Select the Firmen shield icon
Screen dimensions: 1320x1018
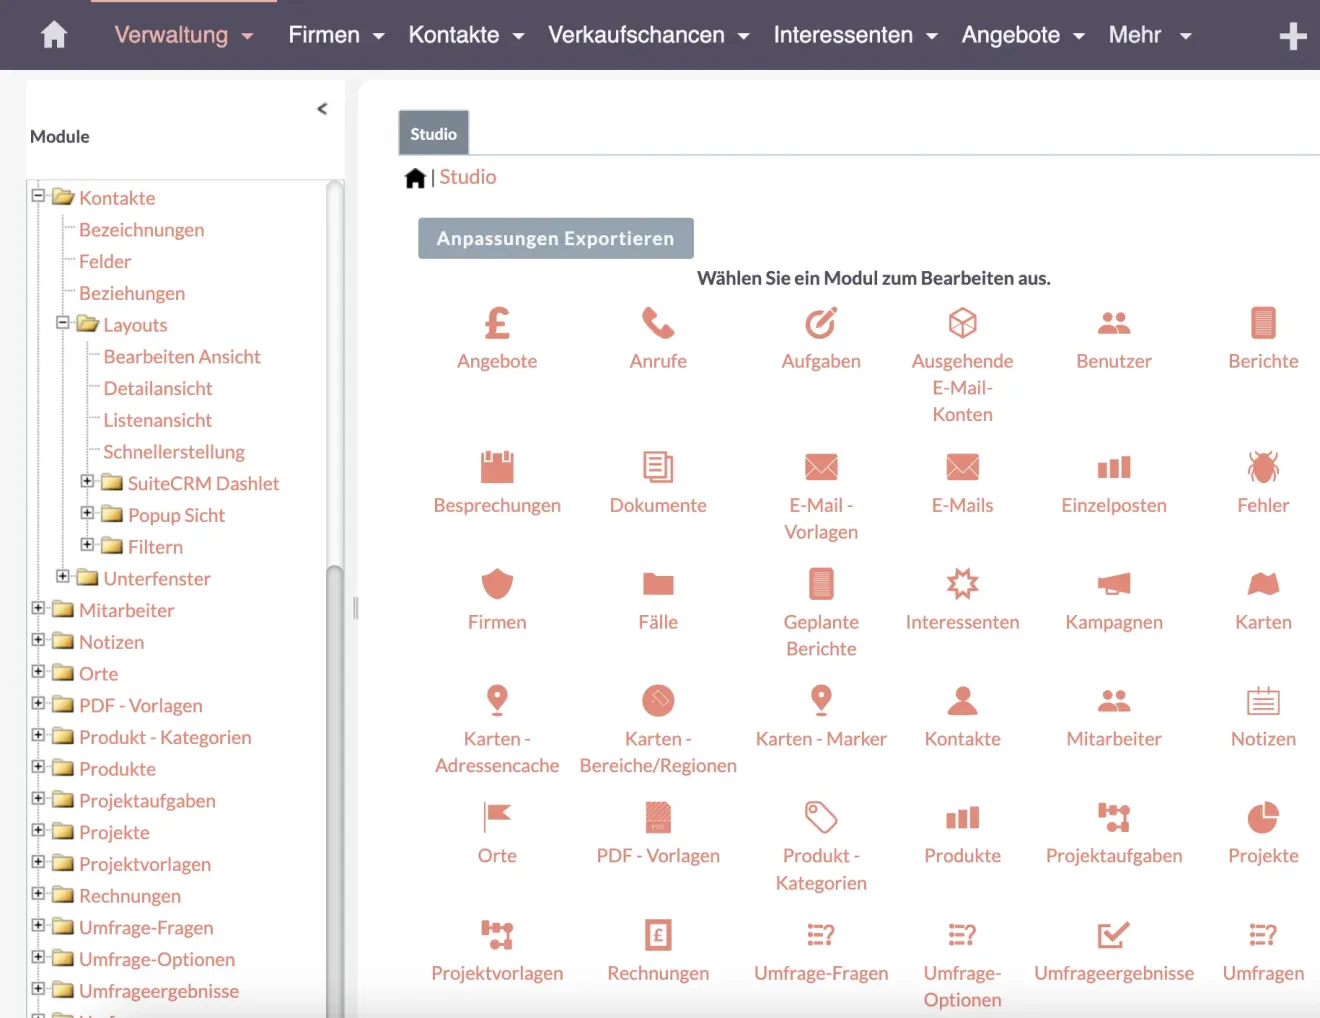click(x=497, y=583)
